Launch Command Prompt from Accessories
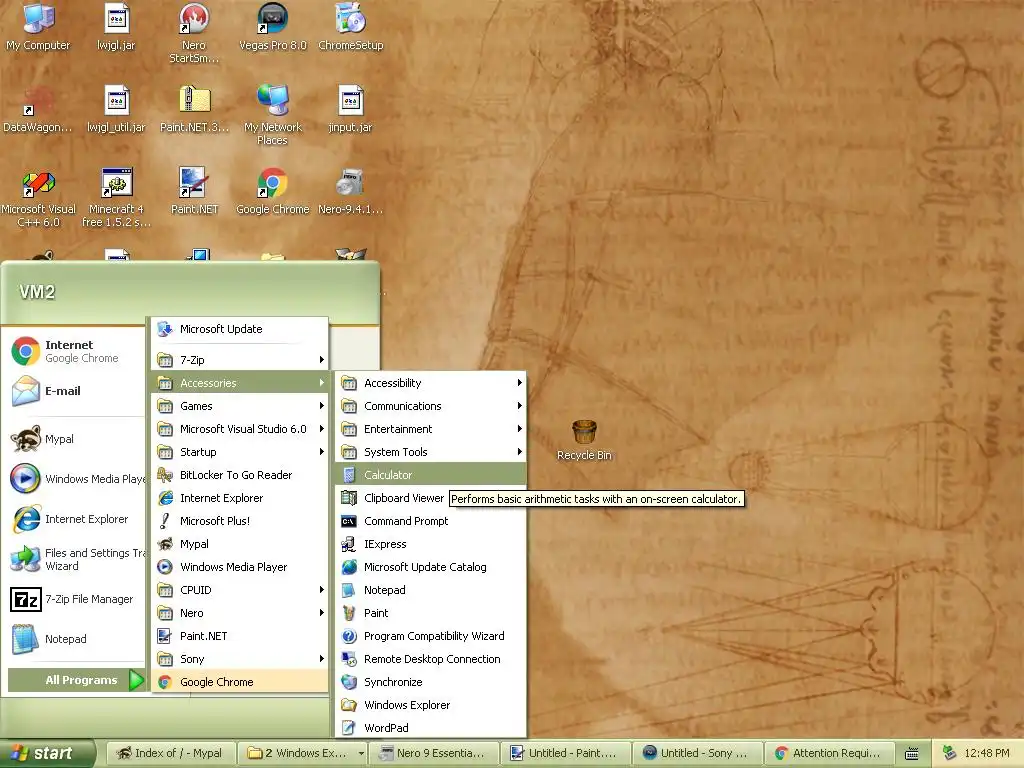Viewport: 1024px width, 768px height. 430,521
